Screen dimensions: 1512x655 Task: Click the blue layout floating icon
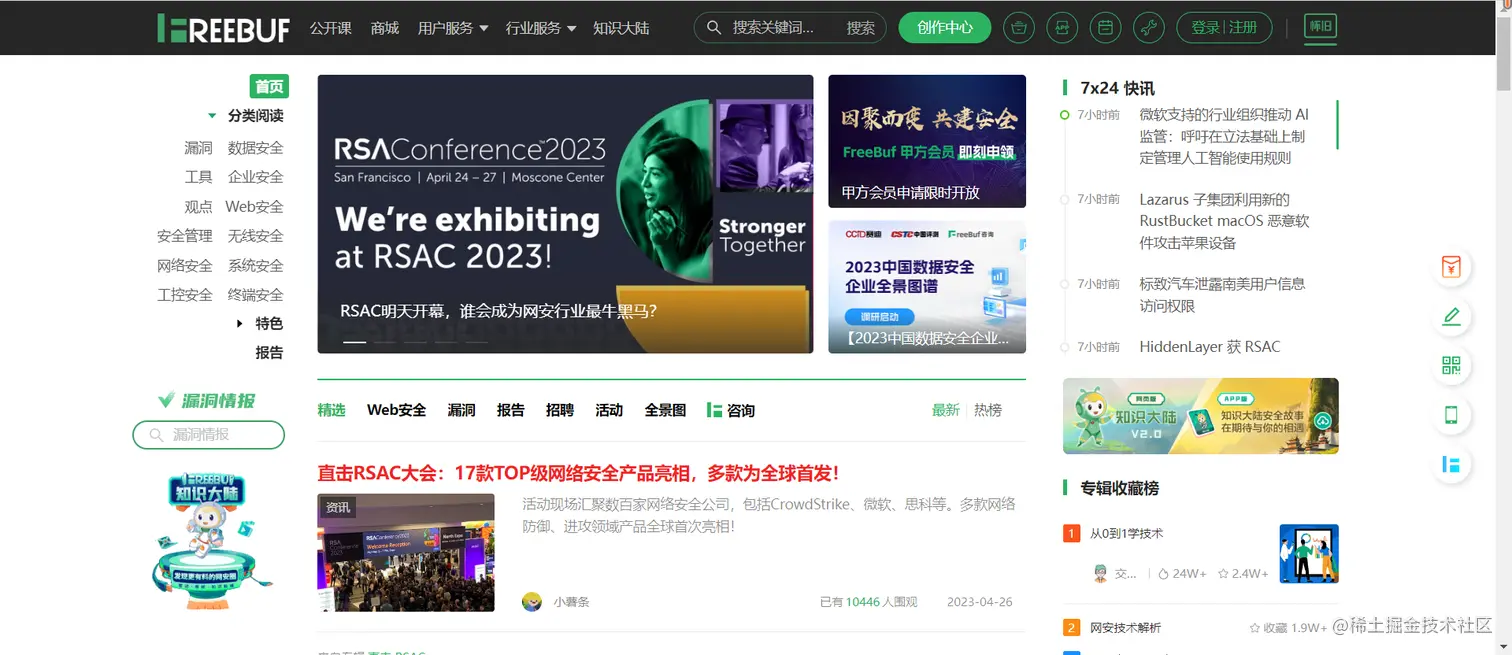pyautogui.click(x=1451, y=464)
